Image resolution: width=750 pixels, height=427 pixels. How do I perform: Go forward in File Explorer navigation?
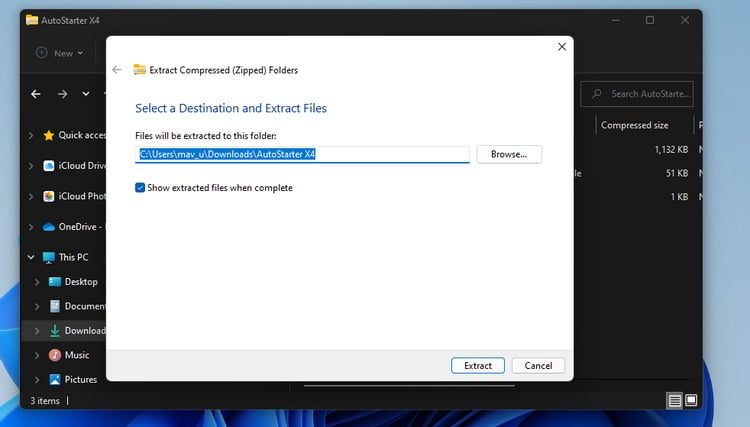click(63, 94)
